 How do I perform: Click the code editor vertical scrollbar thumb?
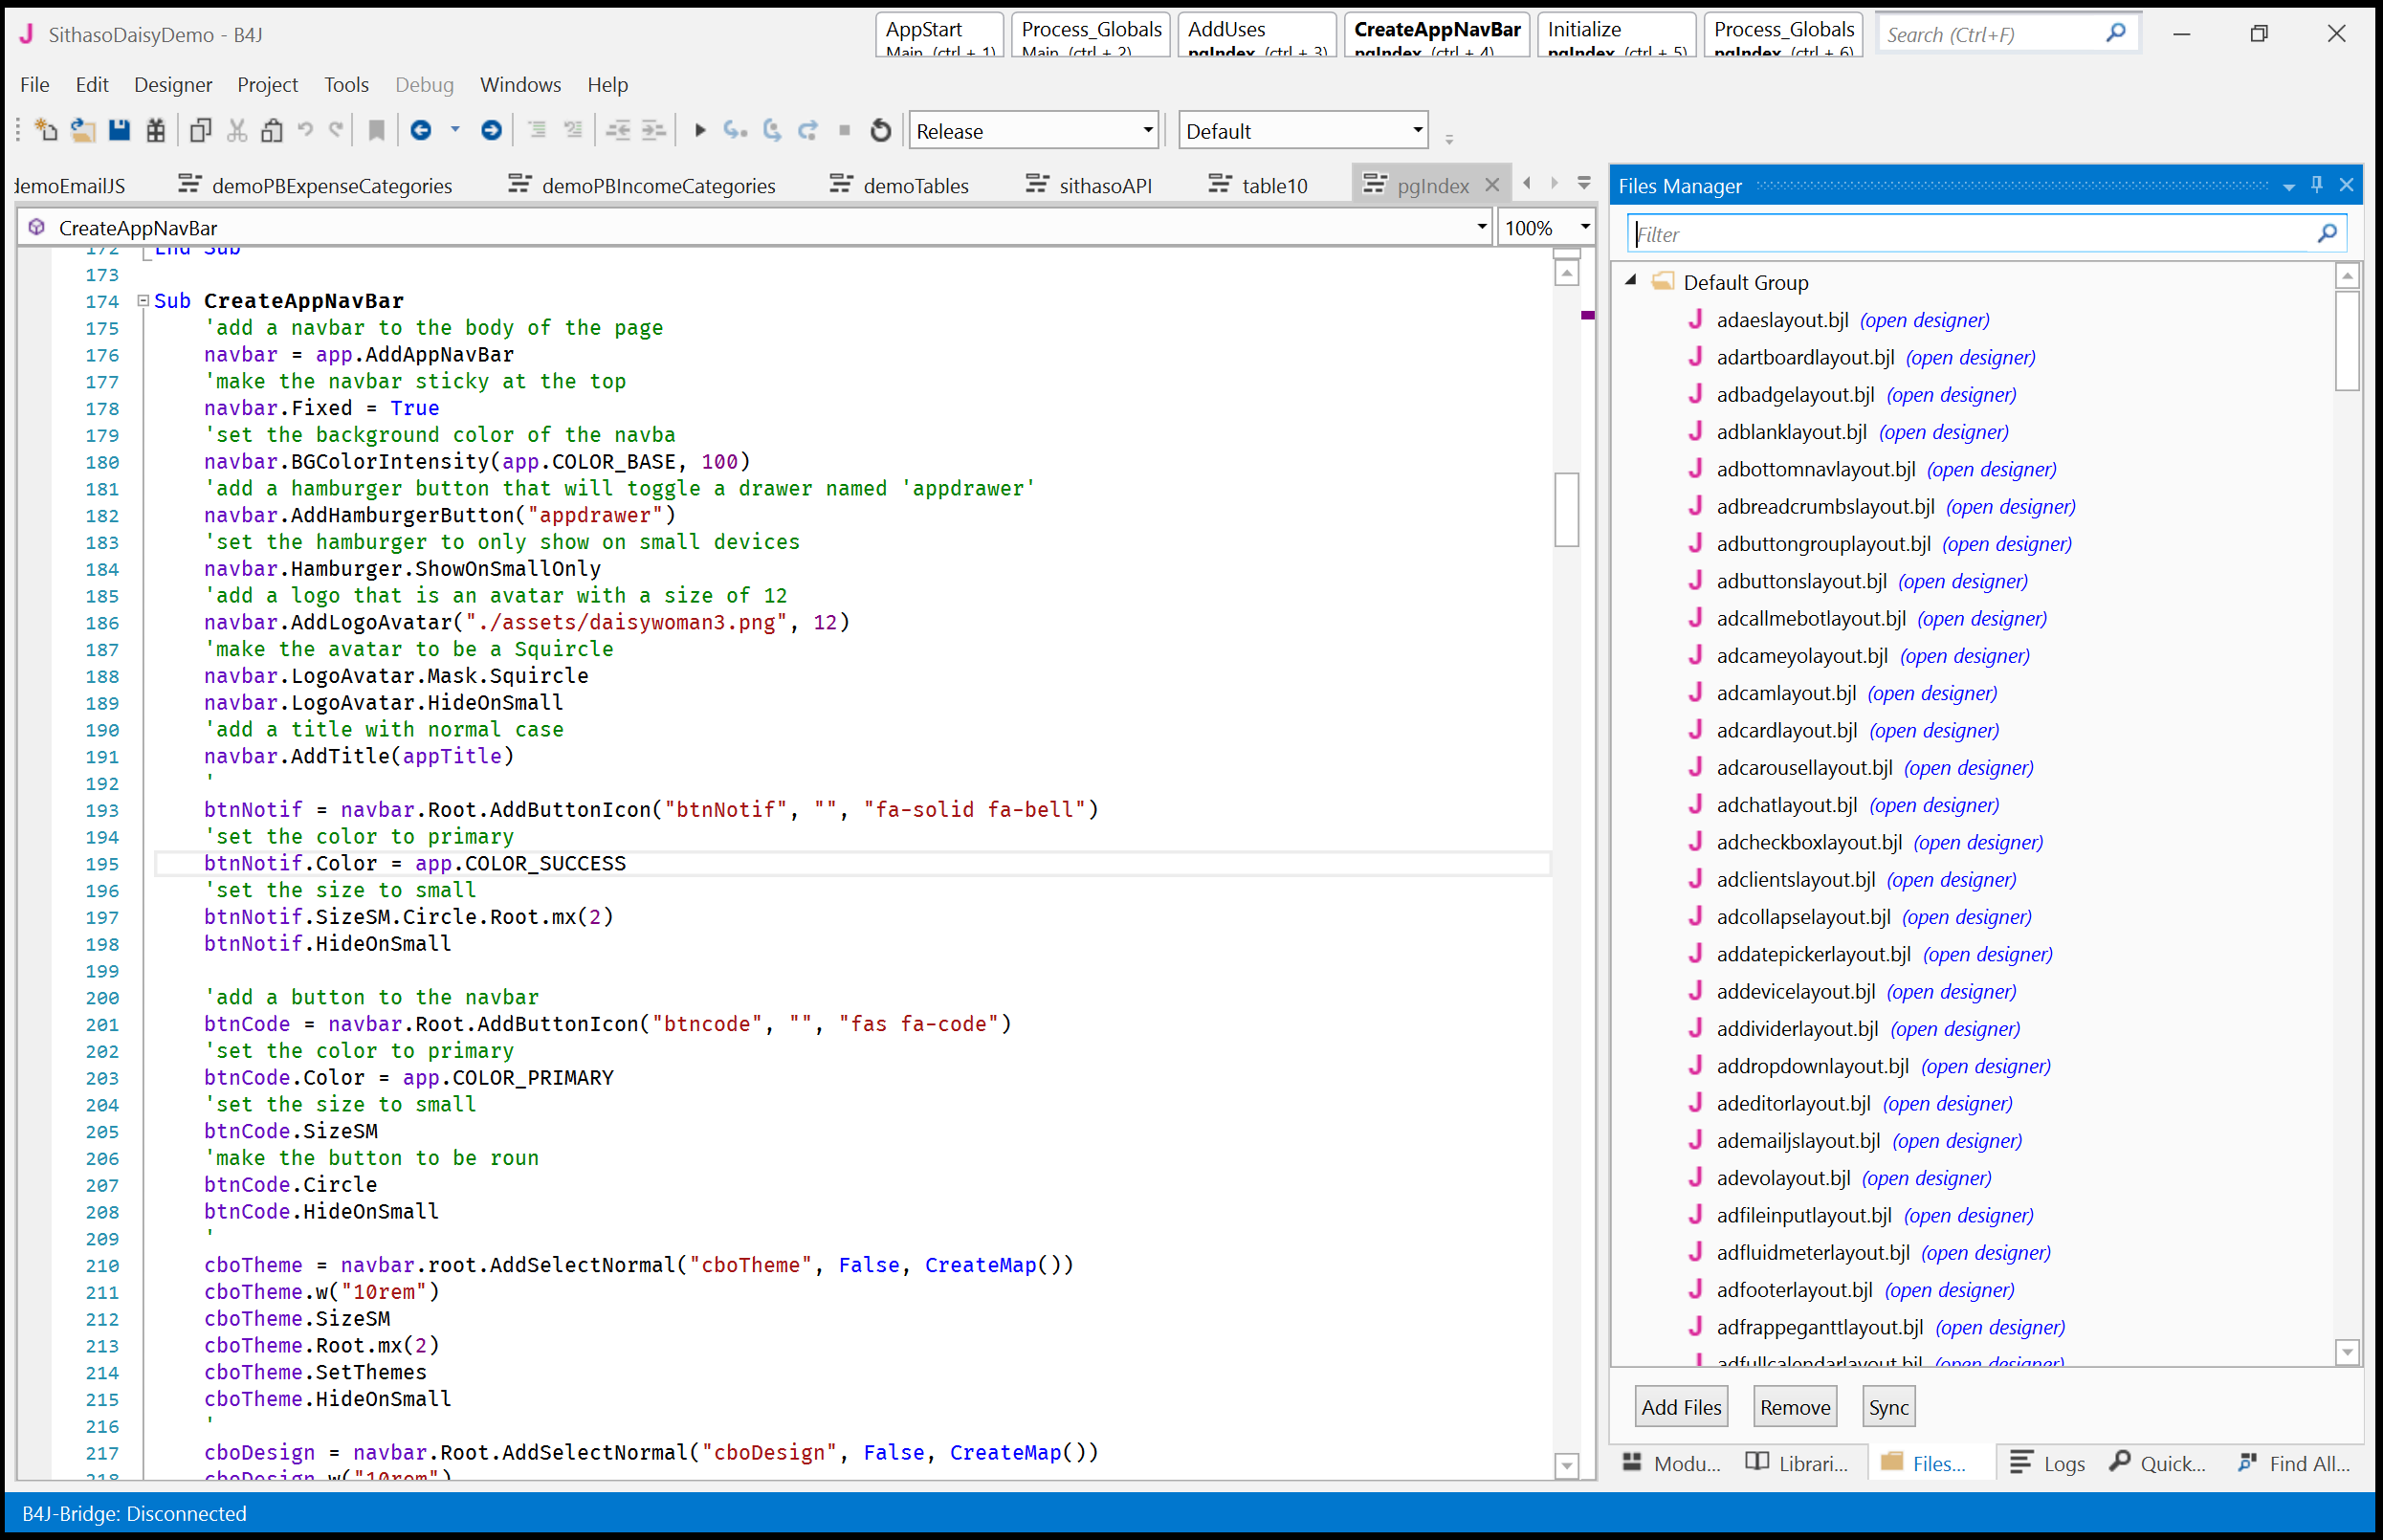[x=1566, y=509]
